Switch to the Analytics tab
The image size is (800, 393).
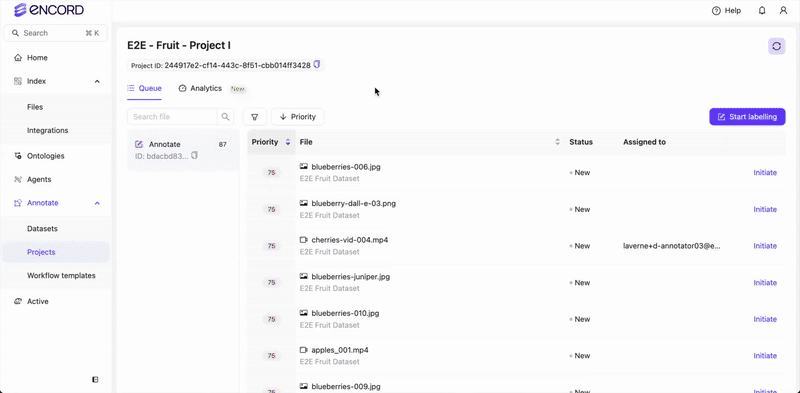(200, 89)
